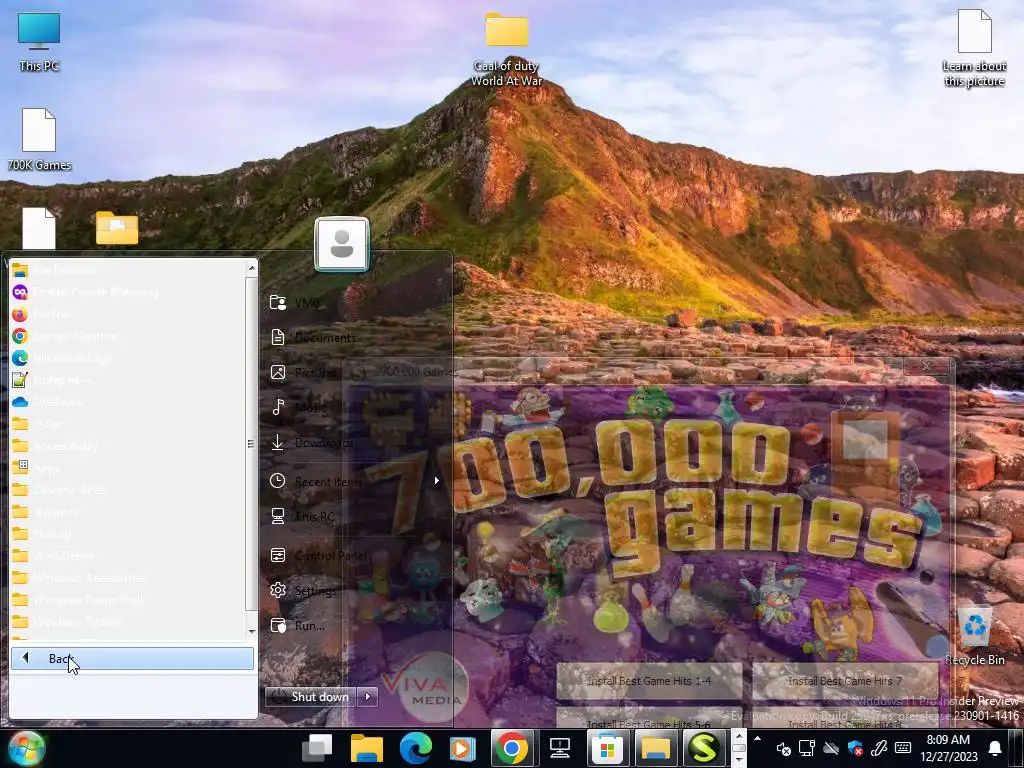Screen dimensions: 1024x768
Task: Select Caal of duty World At War folder
Action: point(507,49)
